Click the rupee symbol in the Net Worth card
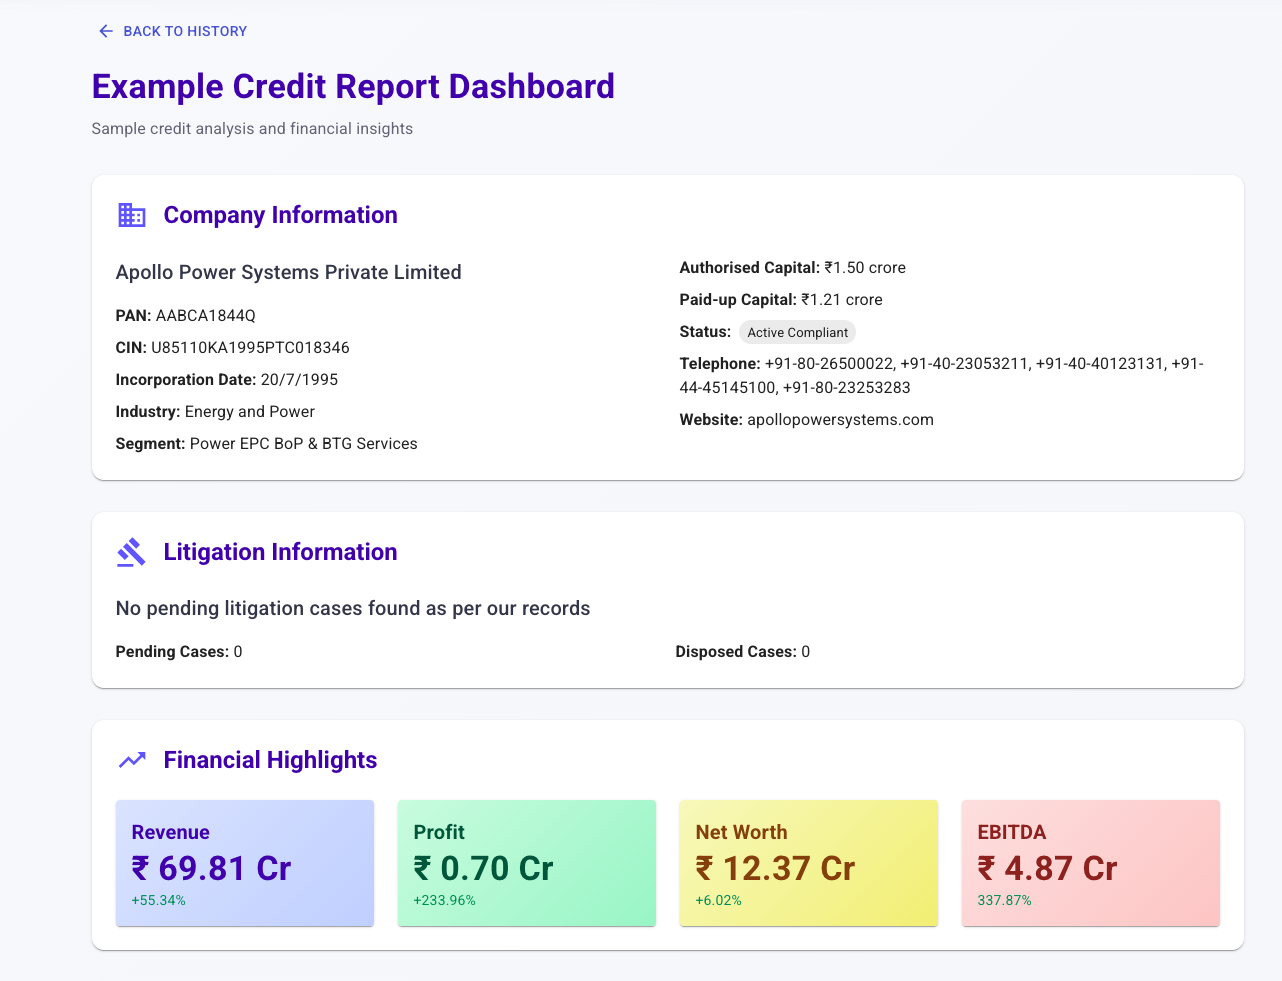Image resolution: width=1282 pixels, height=981 pixels. [x=705, y=868]
